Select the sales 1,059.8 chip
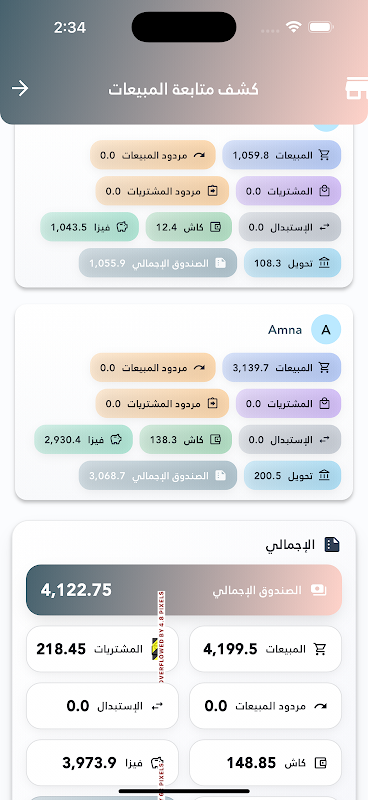Image resolution: width=368 pixels, height=800 pixels. [281, 155]
